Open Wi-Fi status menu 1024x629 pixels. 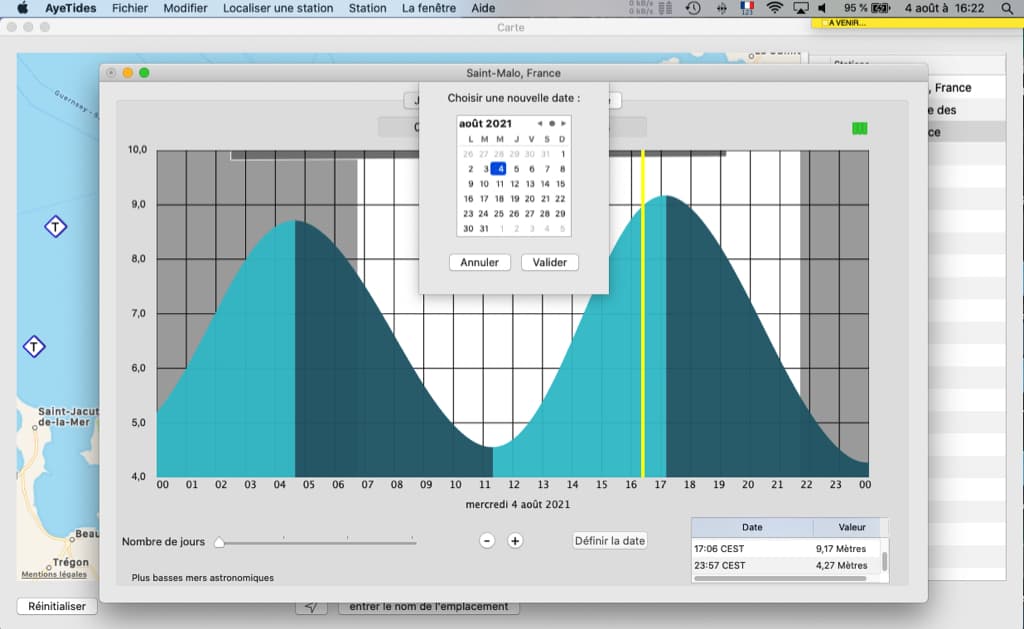775,8
